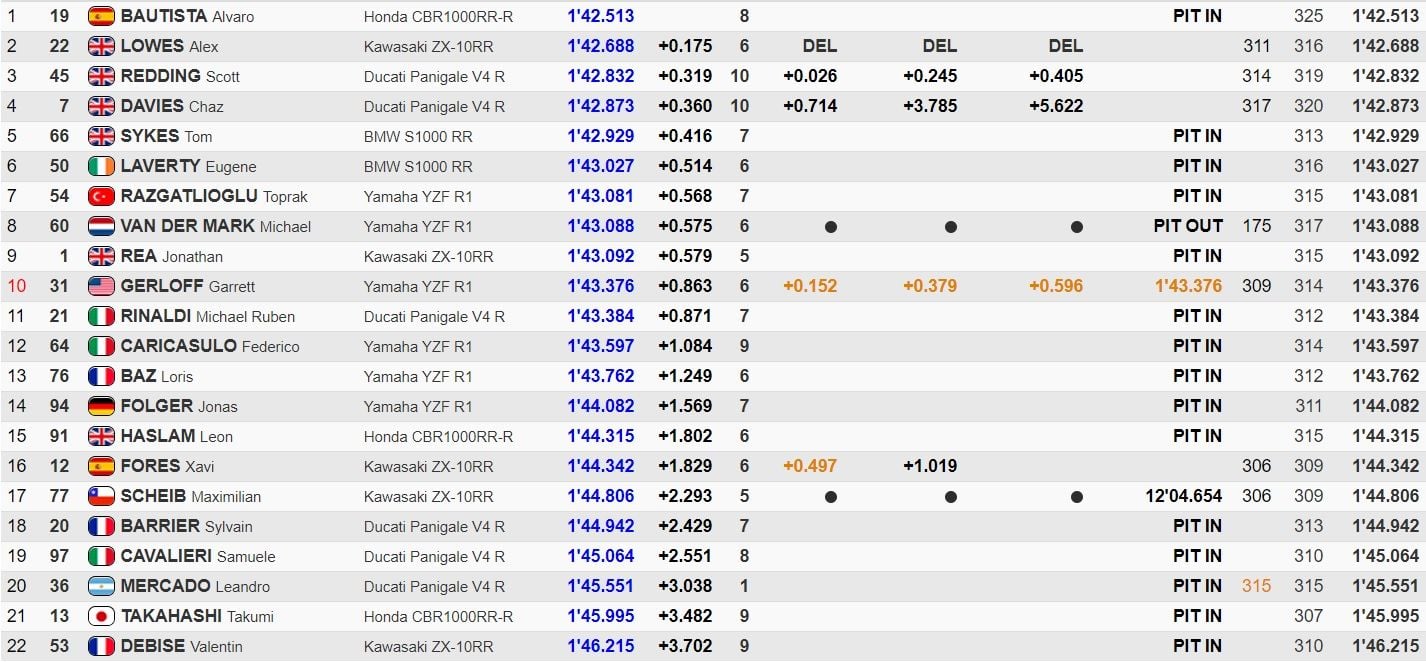Select rider name BAUTISTA Alvaro
Screen dimensions: 1426x662
(187, 16)
